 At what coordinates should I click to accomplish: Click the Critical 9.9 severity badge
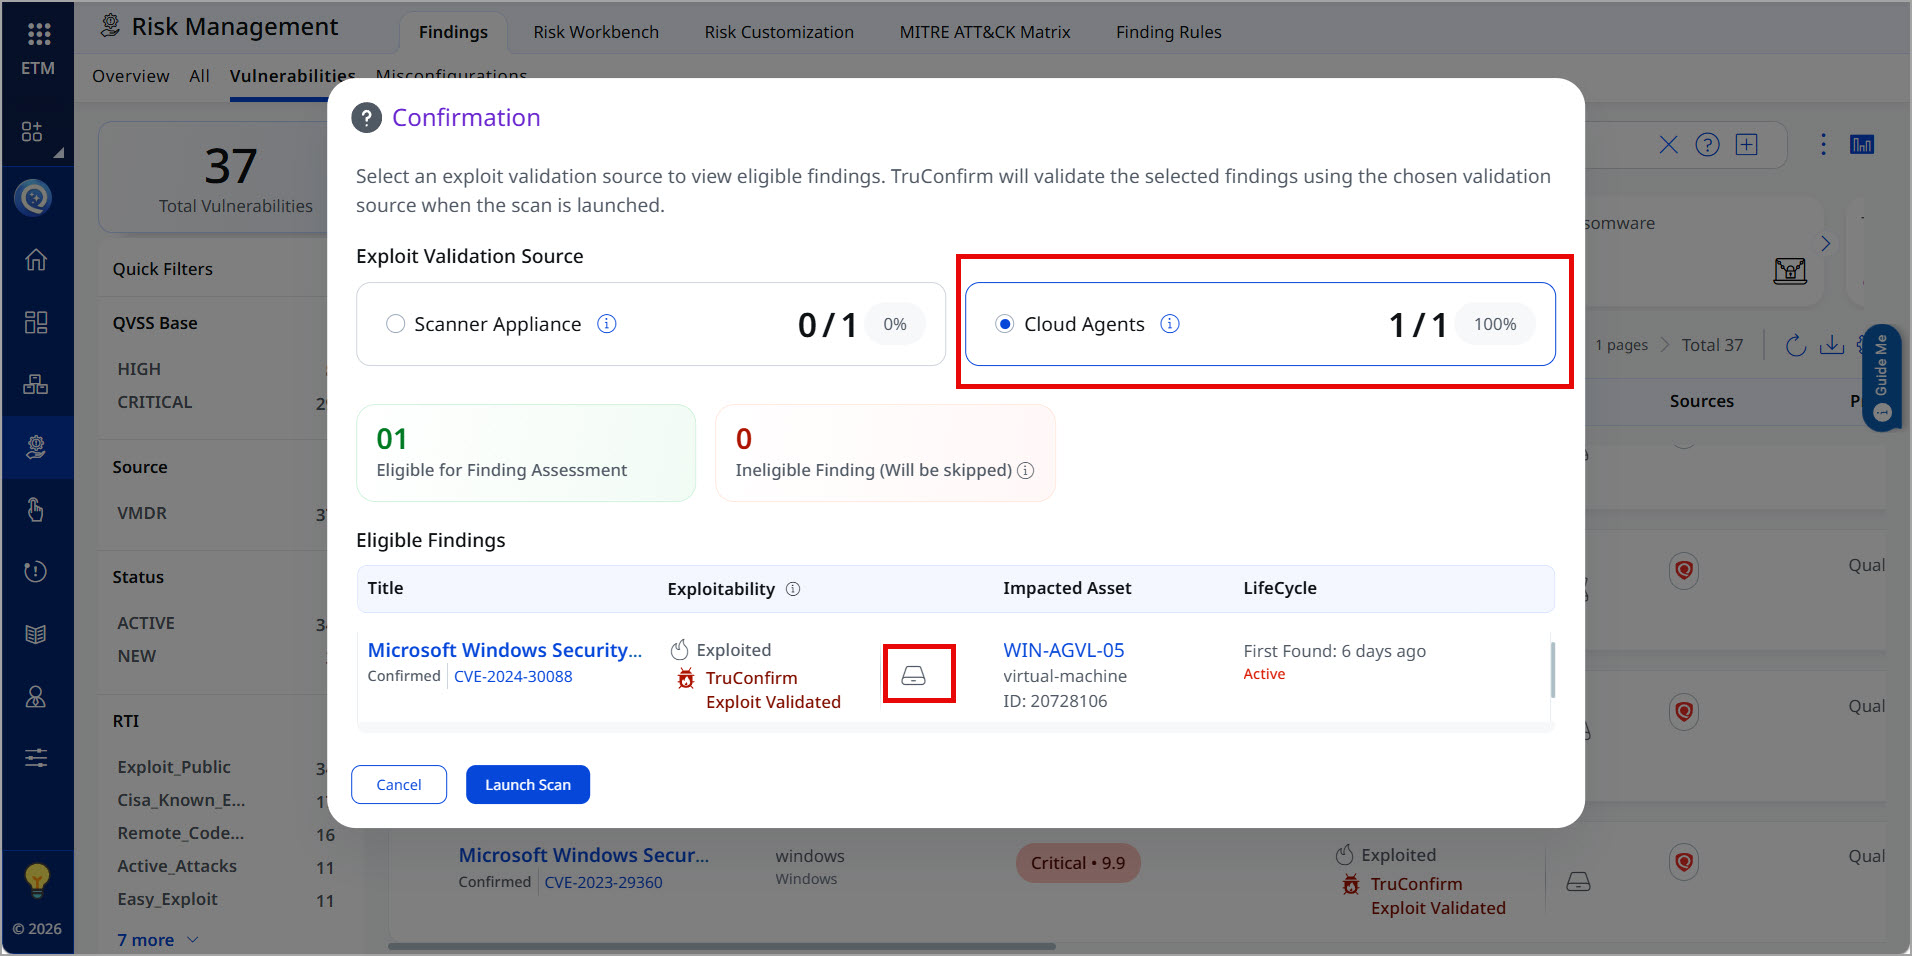(x=1078, y=863)
